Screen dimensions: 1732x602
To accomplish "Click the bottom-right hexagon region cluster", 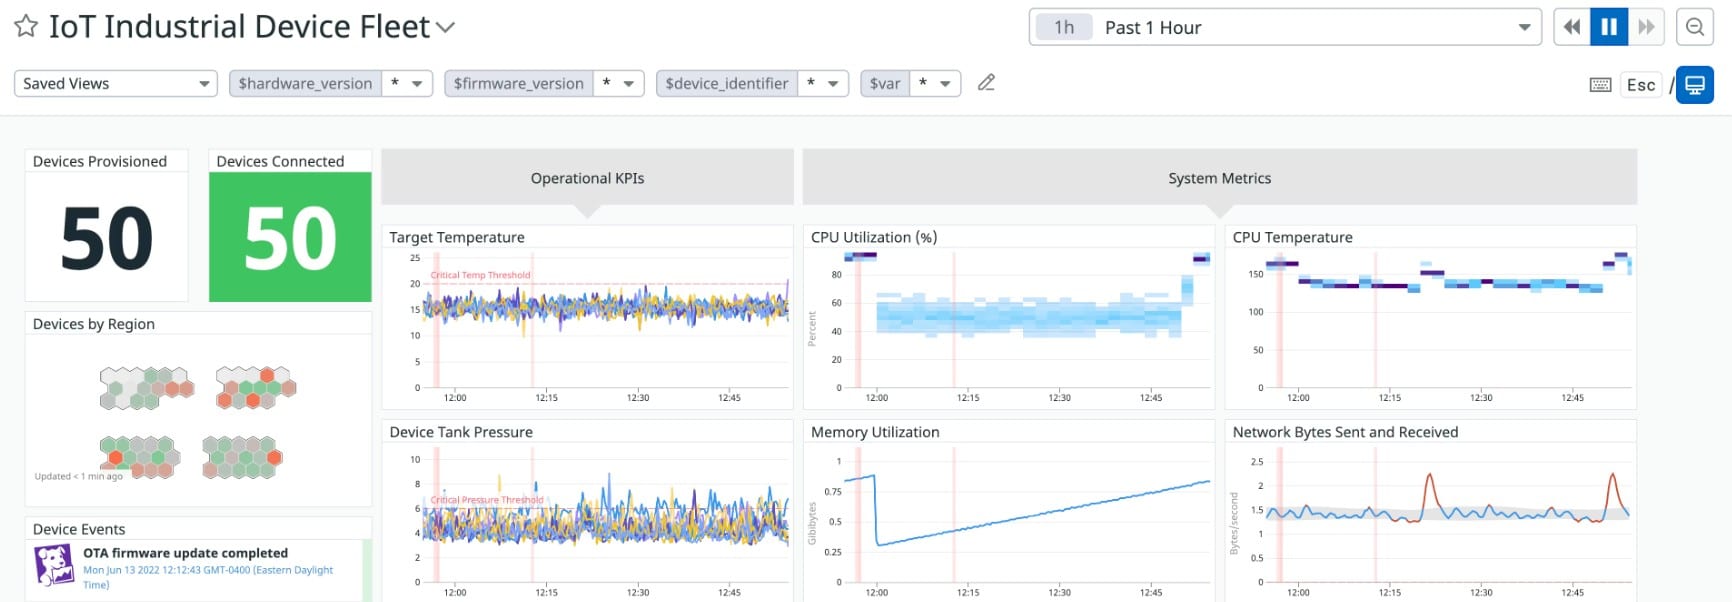I will (x=242, y=457).
